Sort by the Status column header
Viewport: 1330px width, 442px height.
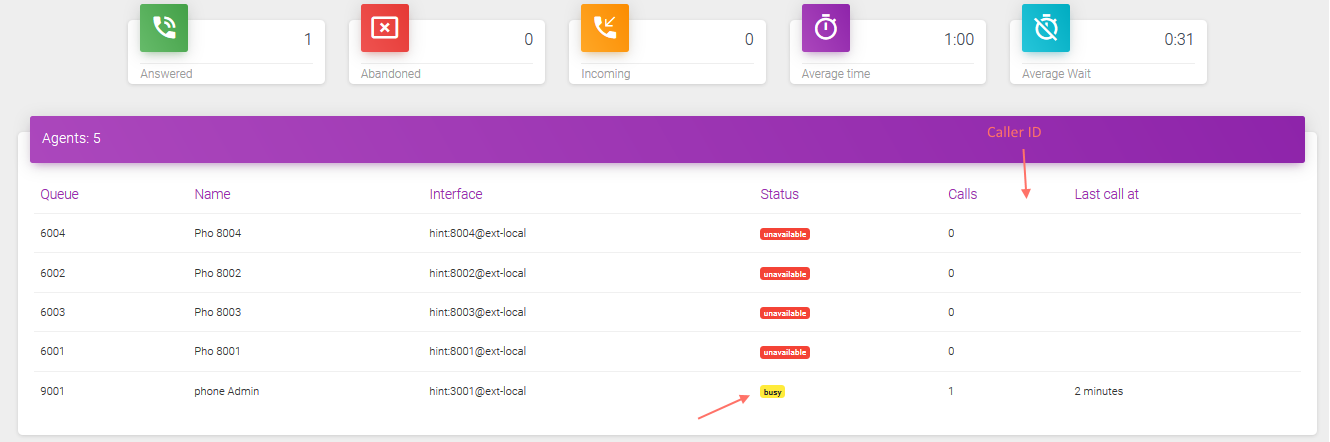[x=780, y=194]
